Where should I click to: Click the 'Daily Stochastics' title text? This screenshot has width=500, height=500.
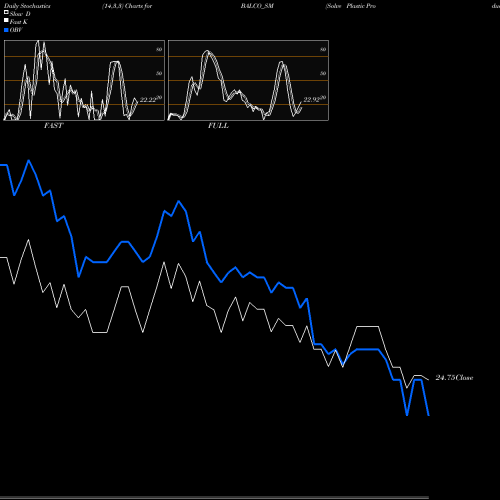coord(27,6)
